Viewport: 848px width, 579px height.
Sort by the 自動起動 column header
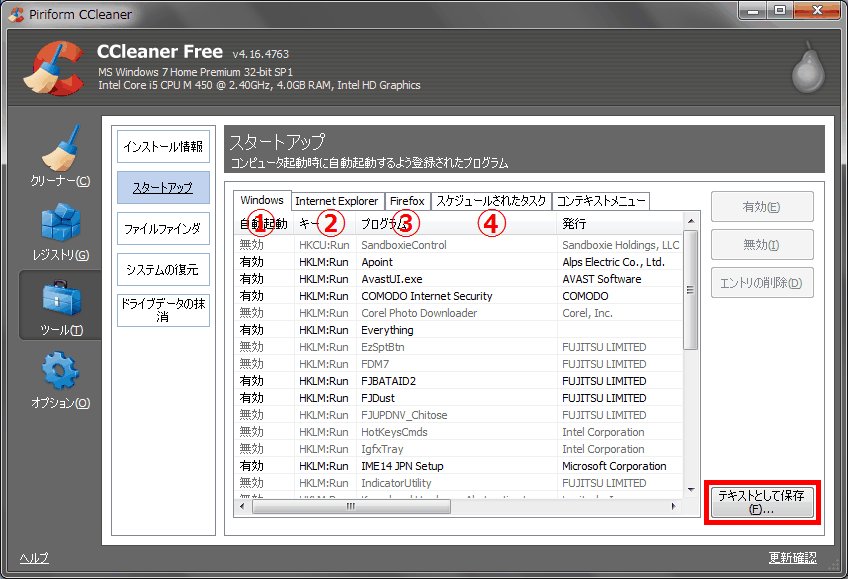(x=264, y=223)
